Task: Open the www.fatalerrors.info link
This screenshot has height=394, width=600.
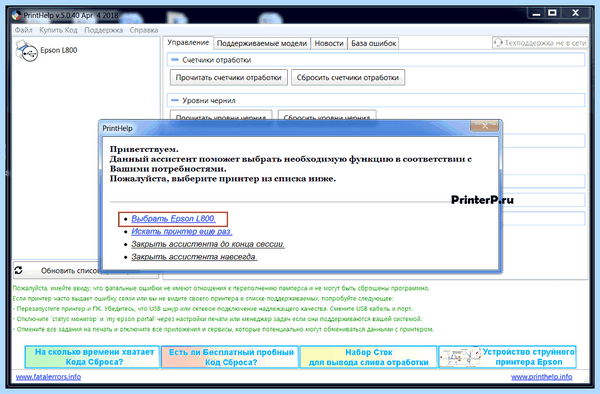Action: [48, 377]
